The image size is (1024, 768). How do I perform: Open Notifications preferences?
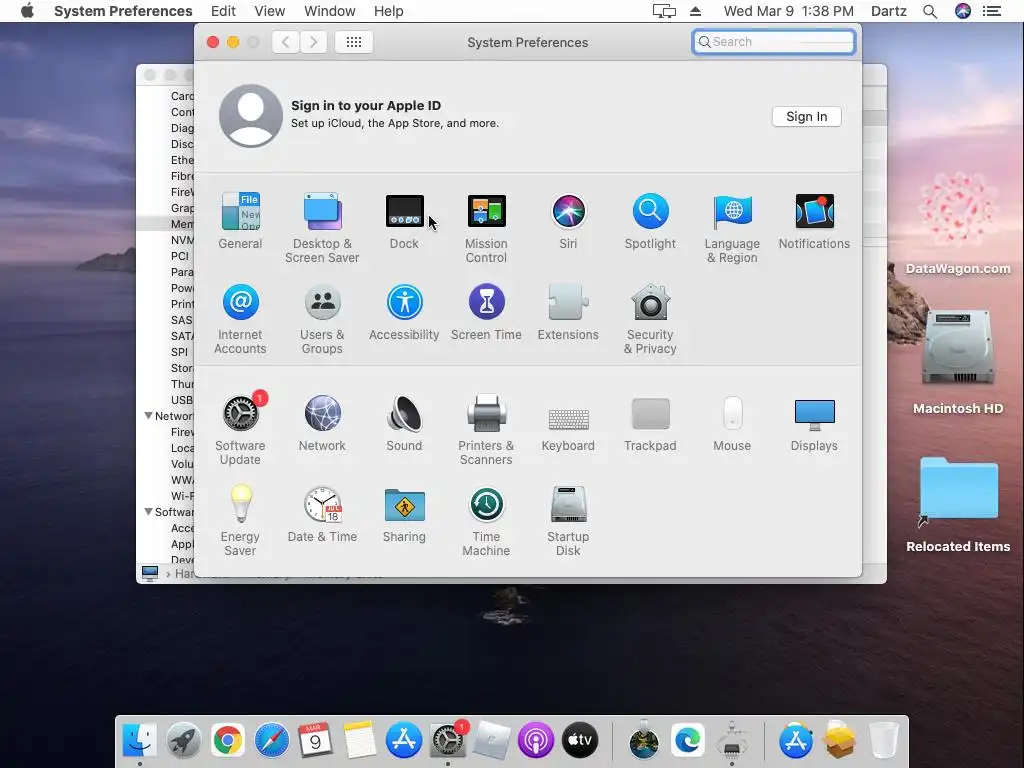[x=814, y=220]
